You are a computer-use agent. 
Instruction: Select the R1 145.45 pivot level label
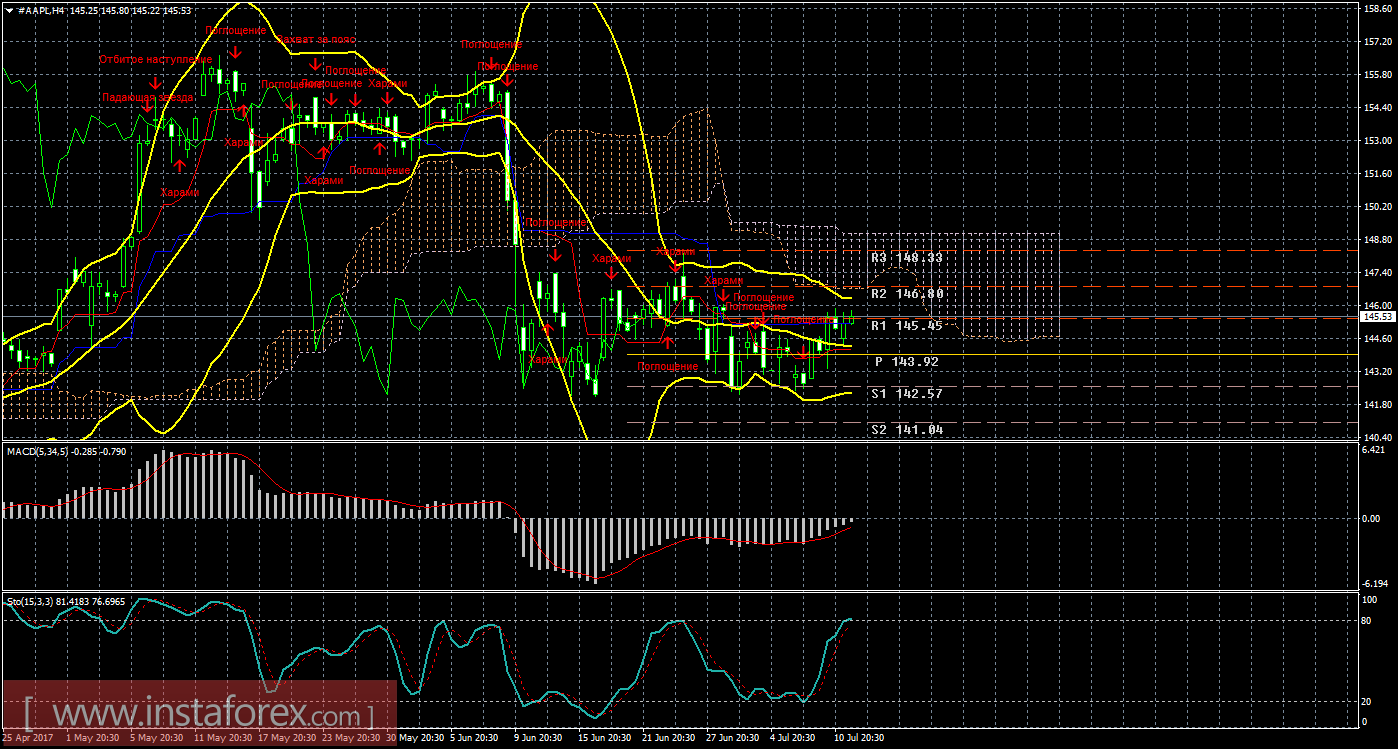pyautogui.click(x=907, y=325)
